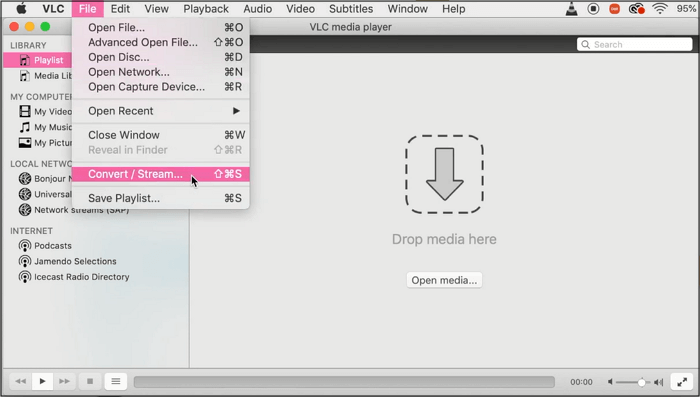Click the Bonjour network globe icon
This screenshot has width=700, height=397.
pyautogui.click(x=25, y=178)
